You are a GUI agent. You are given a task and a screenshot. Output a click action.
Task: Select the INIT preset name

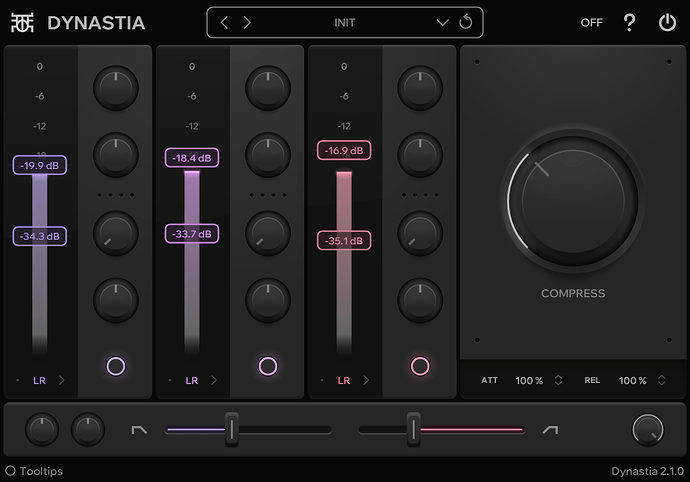pyautogui.click(x=345, y=22)
